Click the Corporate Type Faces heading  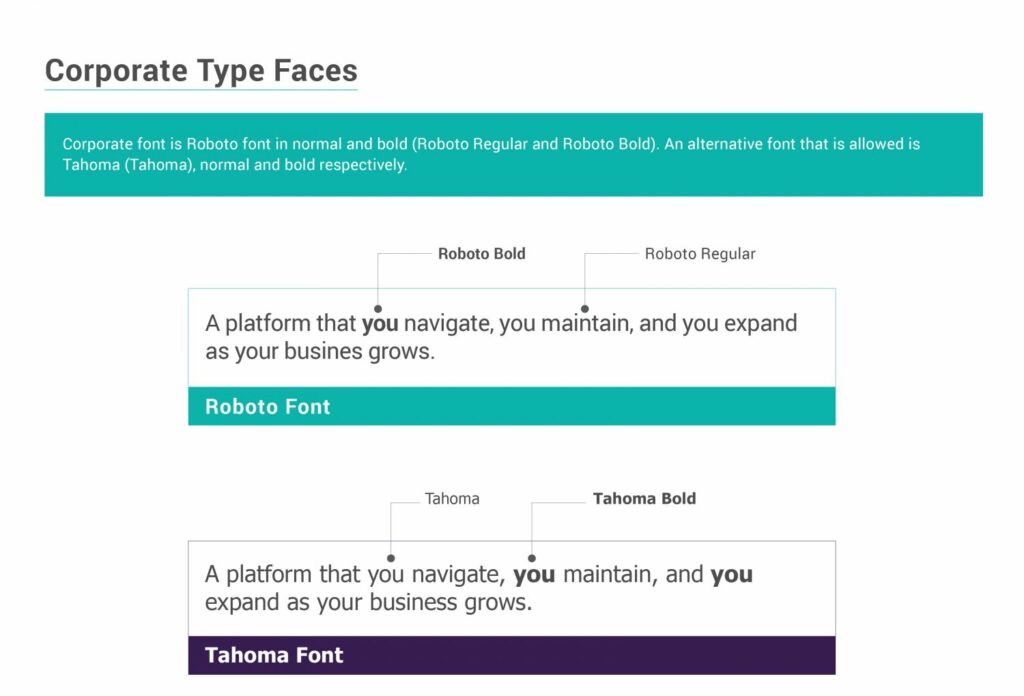201,71
